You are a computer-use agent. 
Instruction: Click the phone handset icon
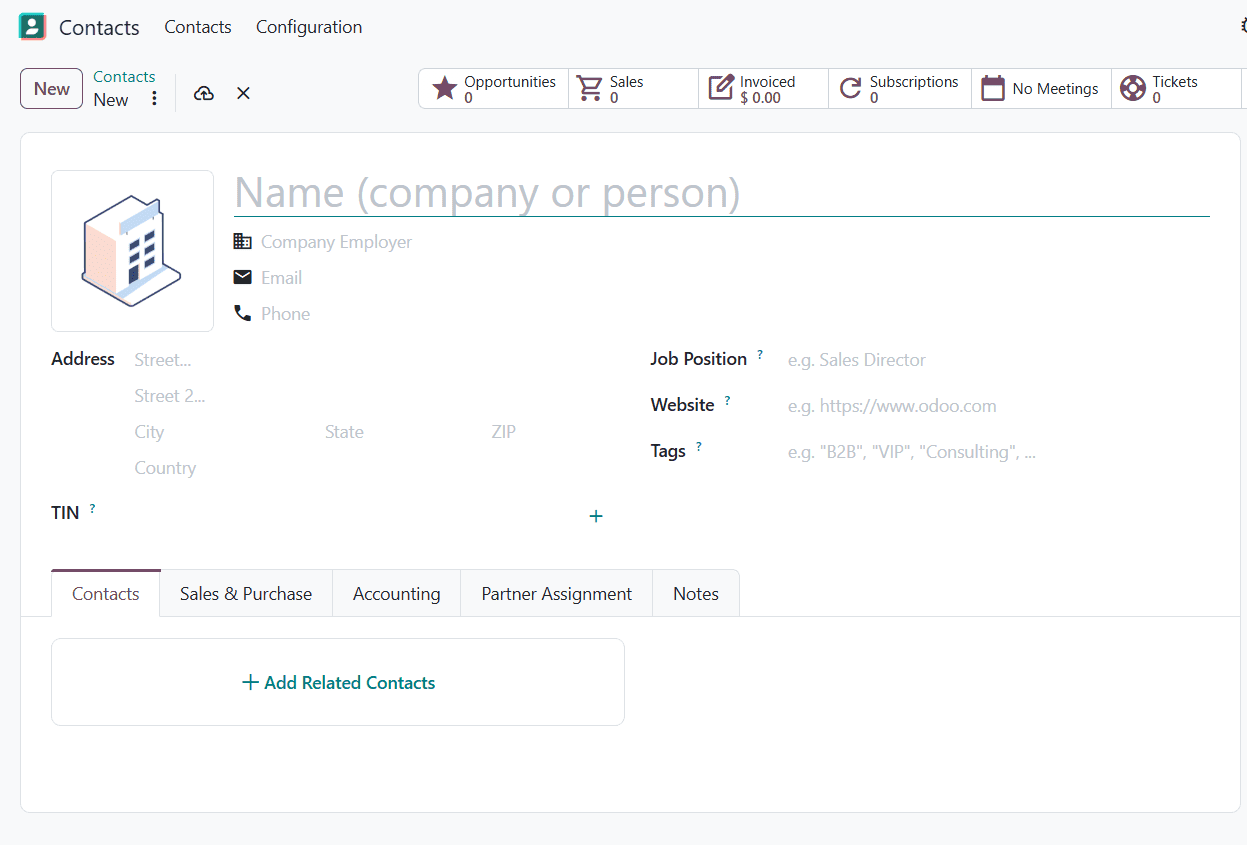coord(243,313)
